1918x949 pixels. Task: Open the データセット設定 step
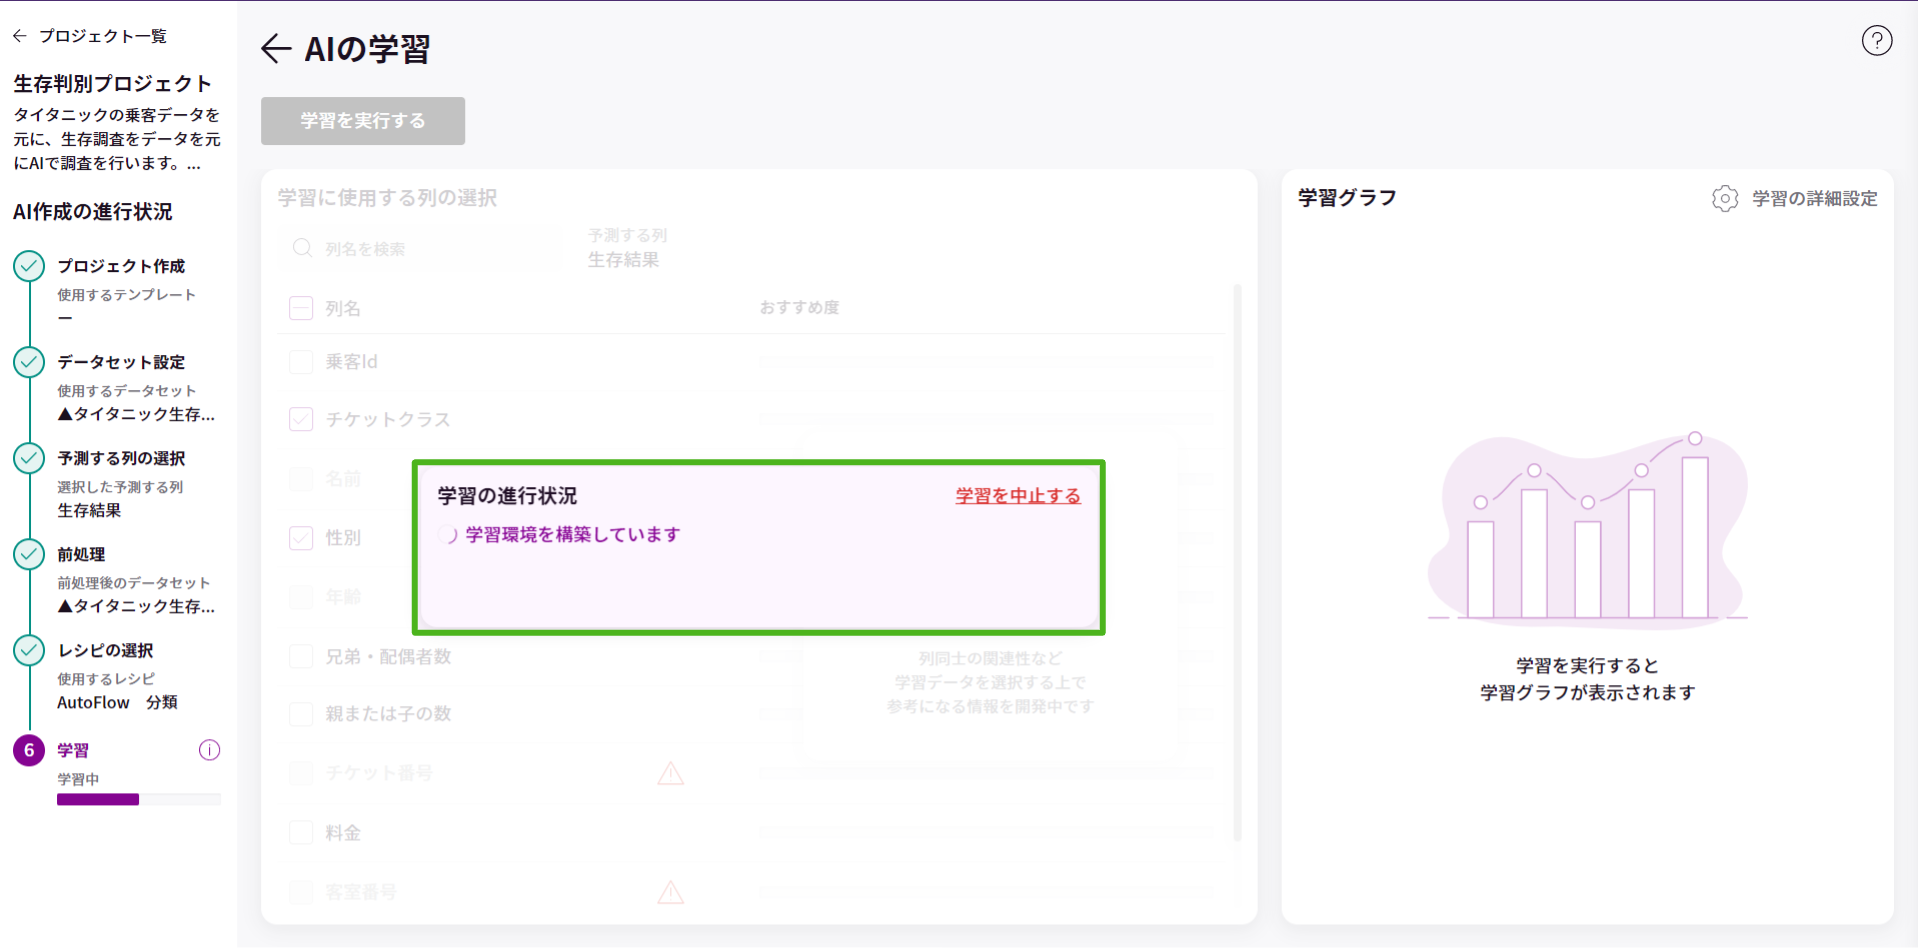[x=121, y=362]
